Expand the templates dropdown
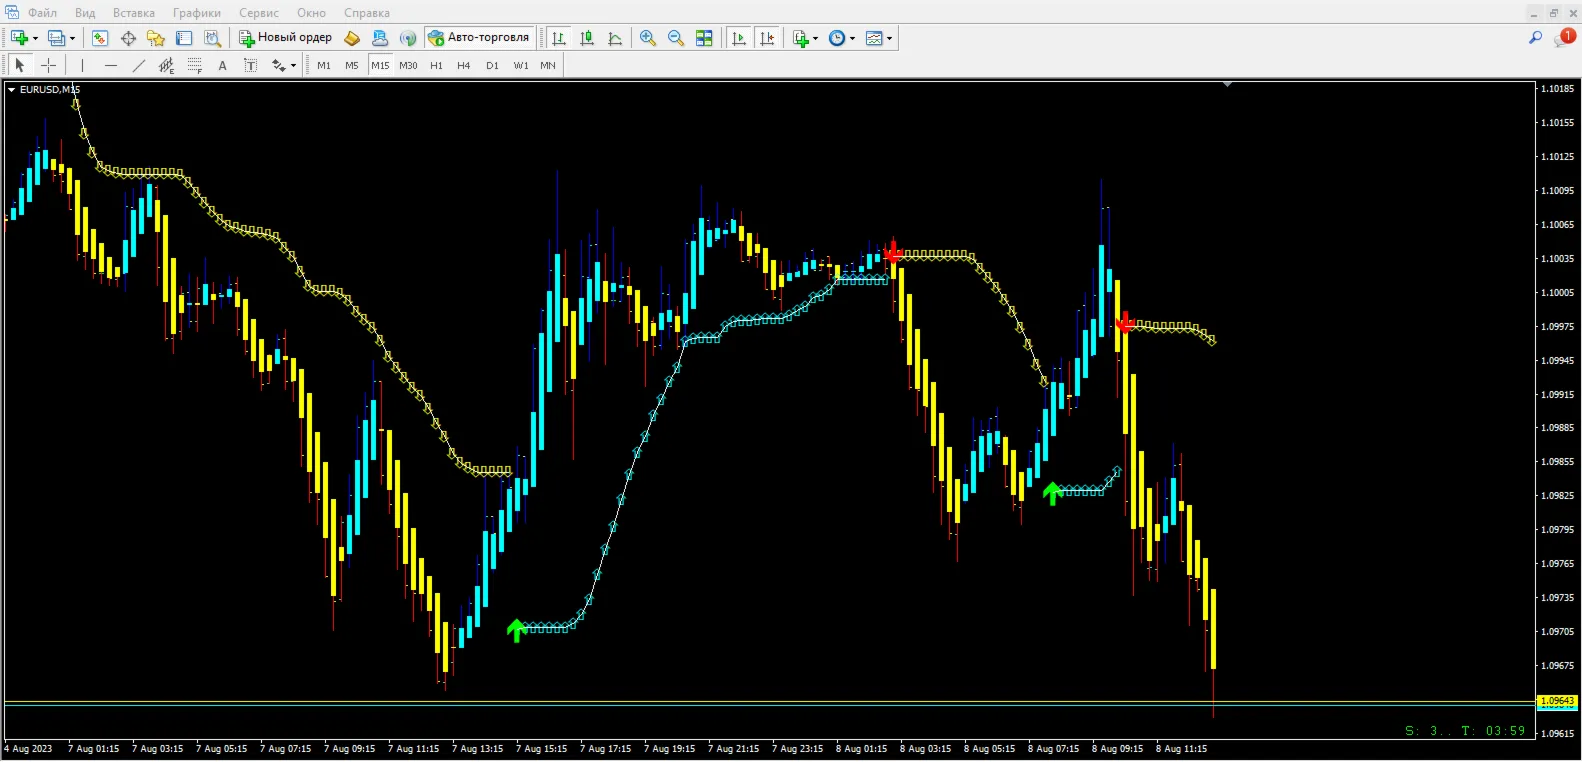The image size is (1582, 762). tap(879, 38)
